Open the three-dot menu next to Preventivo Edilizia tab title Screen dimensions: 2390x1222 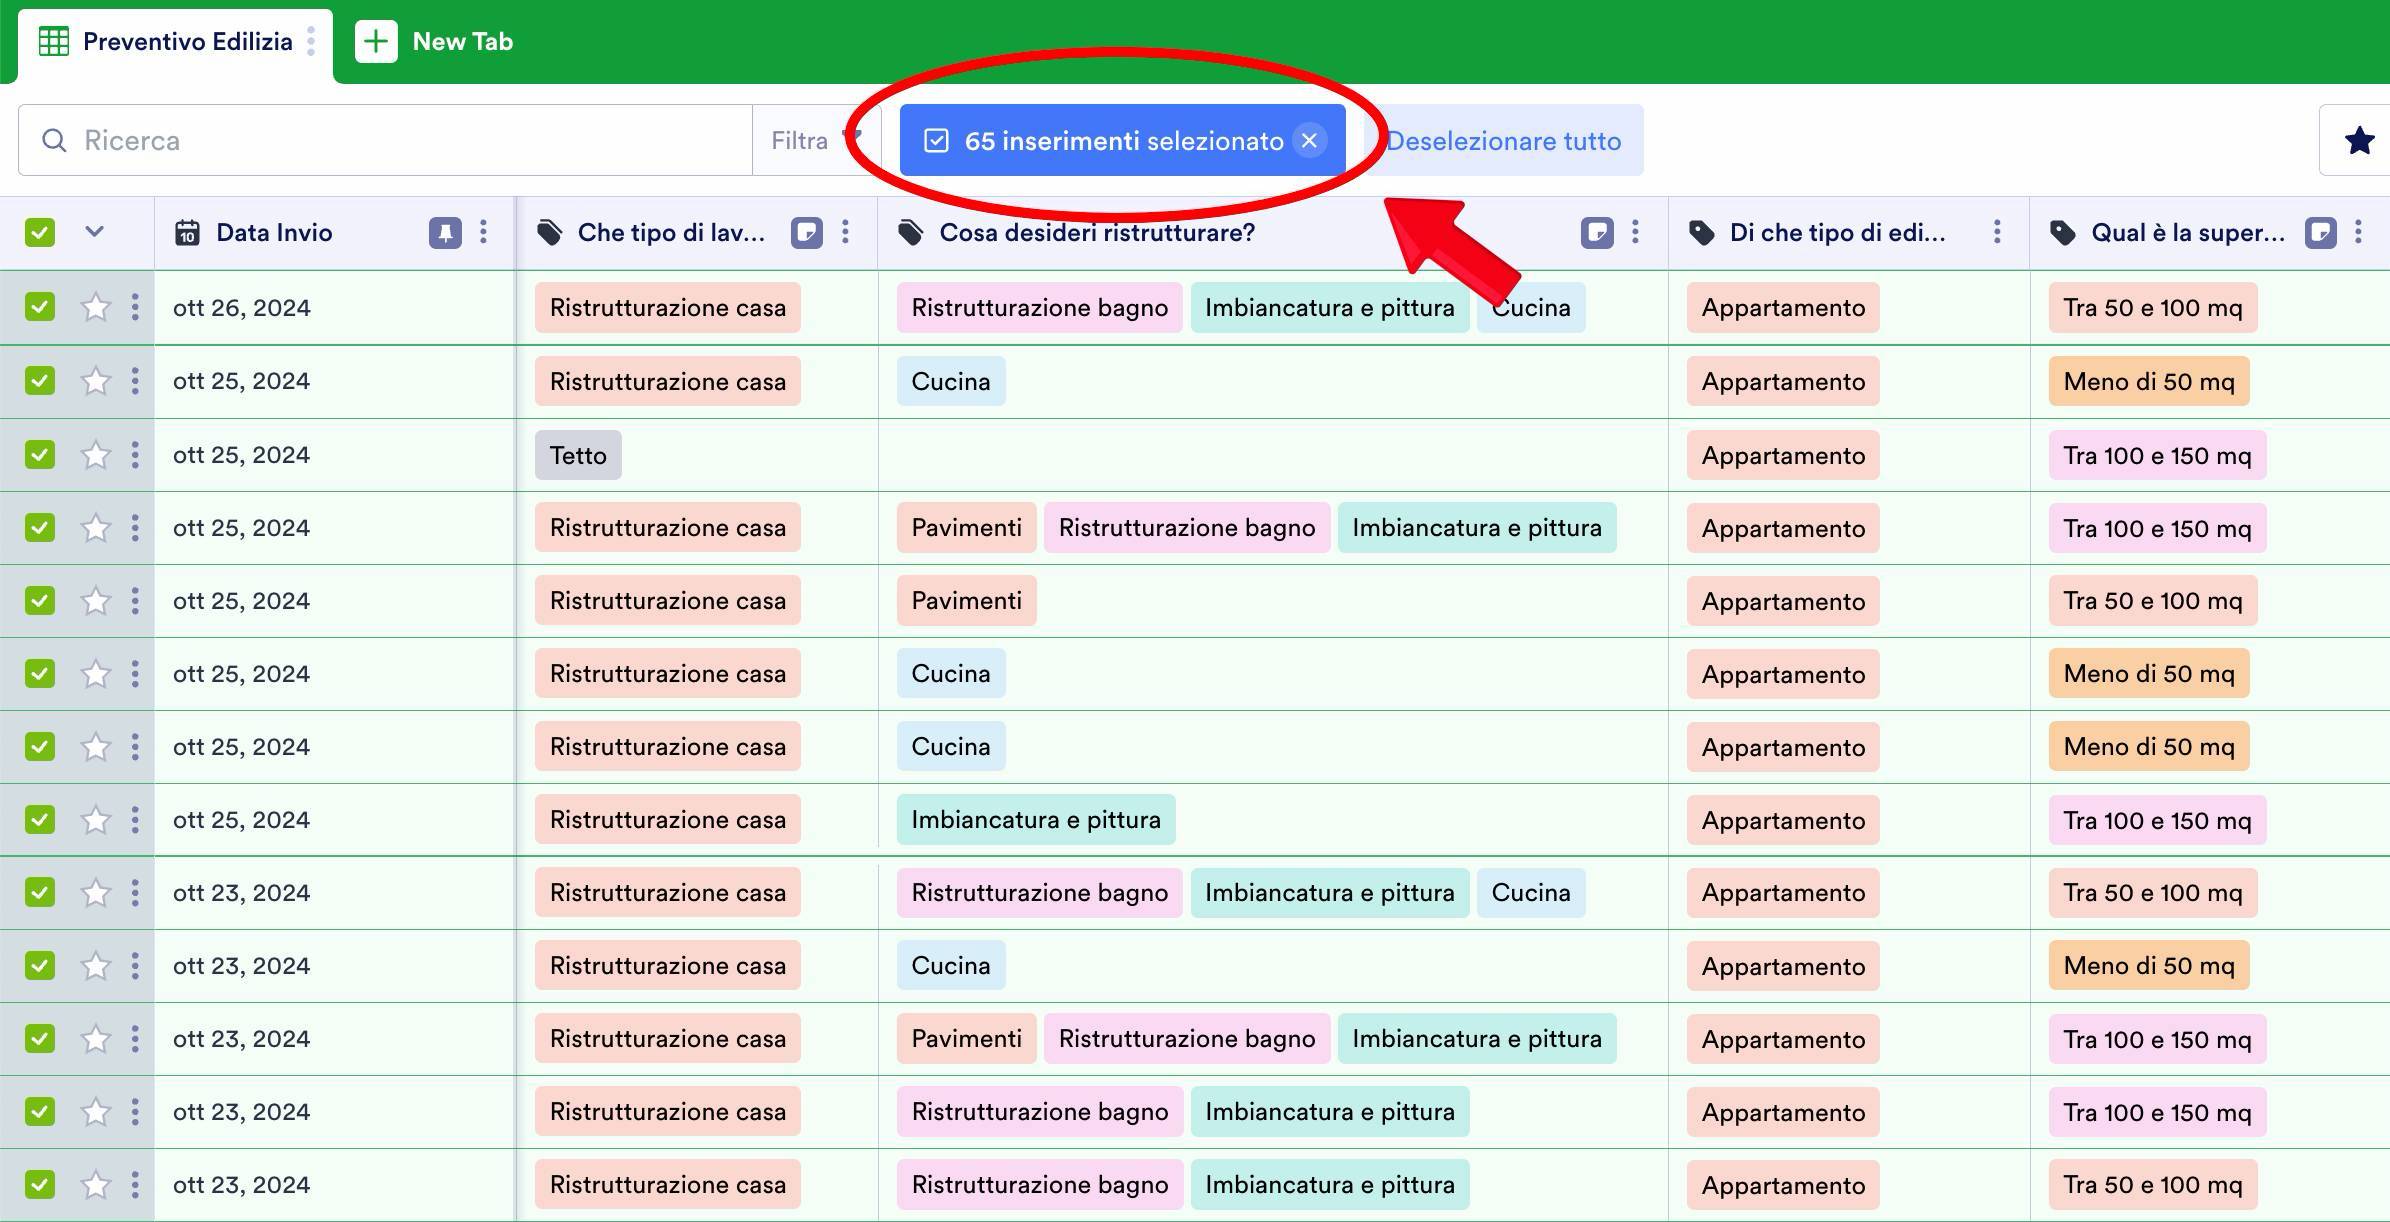315,41
